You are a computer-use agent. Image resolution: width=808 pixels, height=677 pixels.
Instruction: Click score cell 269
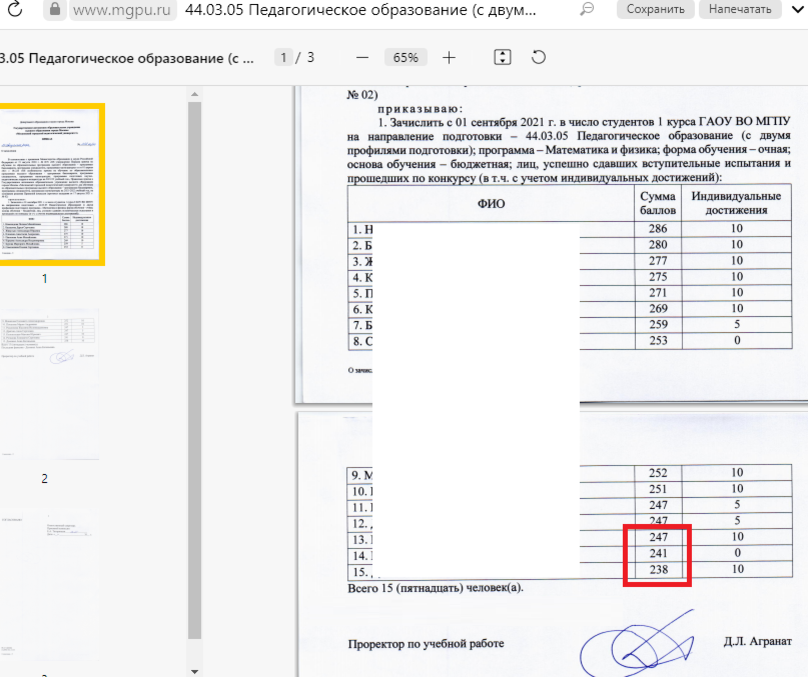[658, 309]
